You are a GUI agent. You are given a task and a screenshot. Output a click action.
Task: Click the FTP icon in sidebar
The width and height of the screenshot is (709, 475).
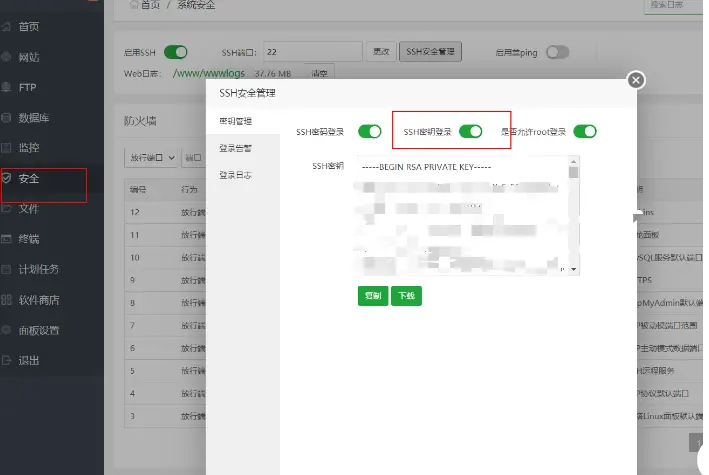pyautogui.click(x=6, y=87)
